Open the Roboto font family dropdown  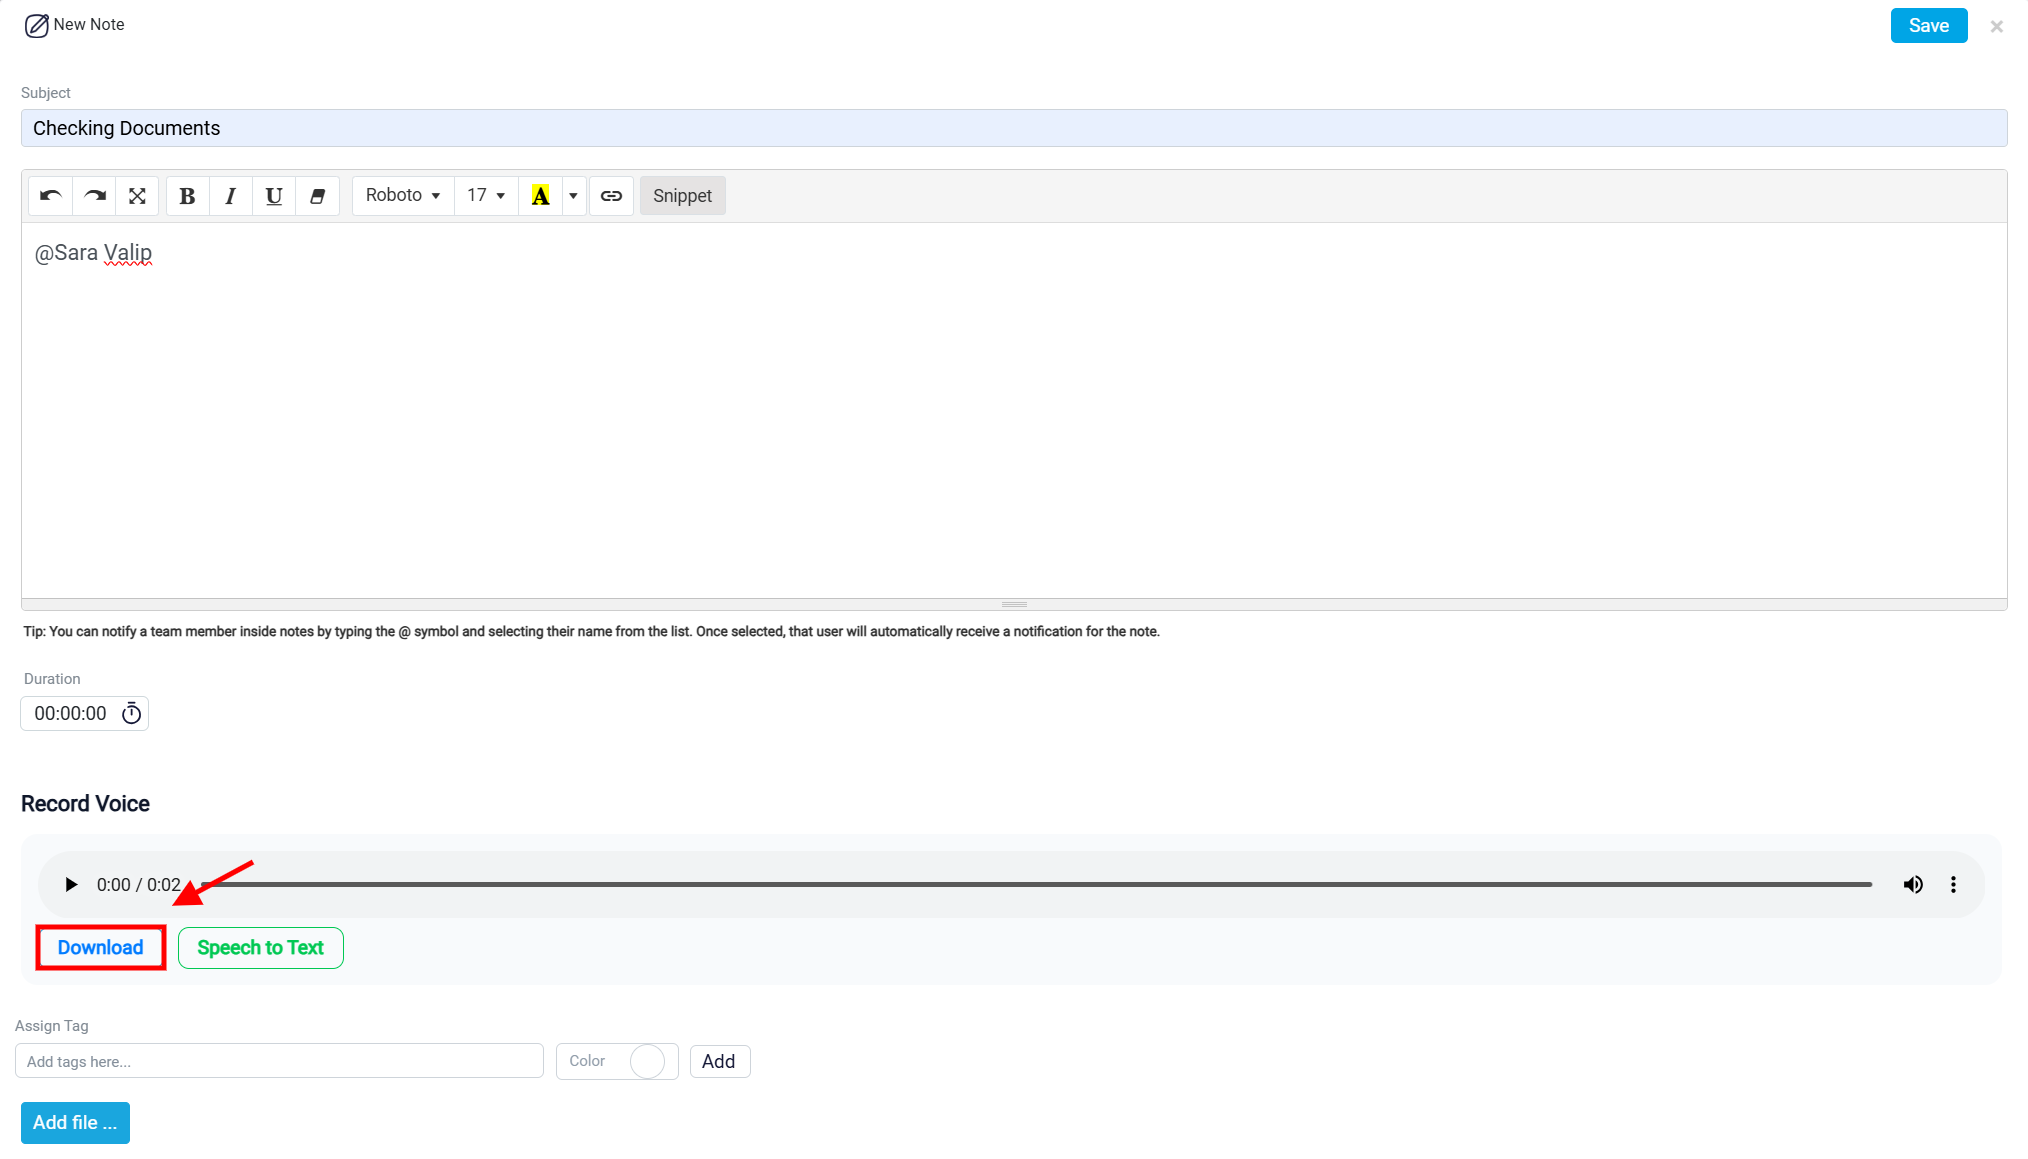403,196
